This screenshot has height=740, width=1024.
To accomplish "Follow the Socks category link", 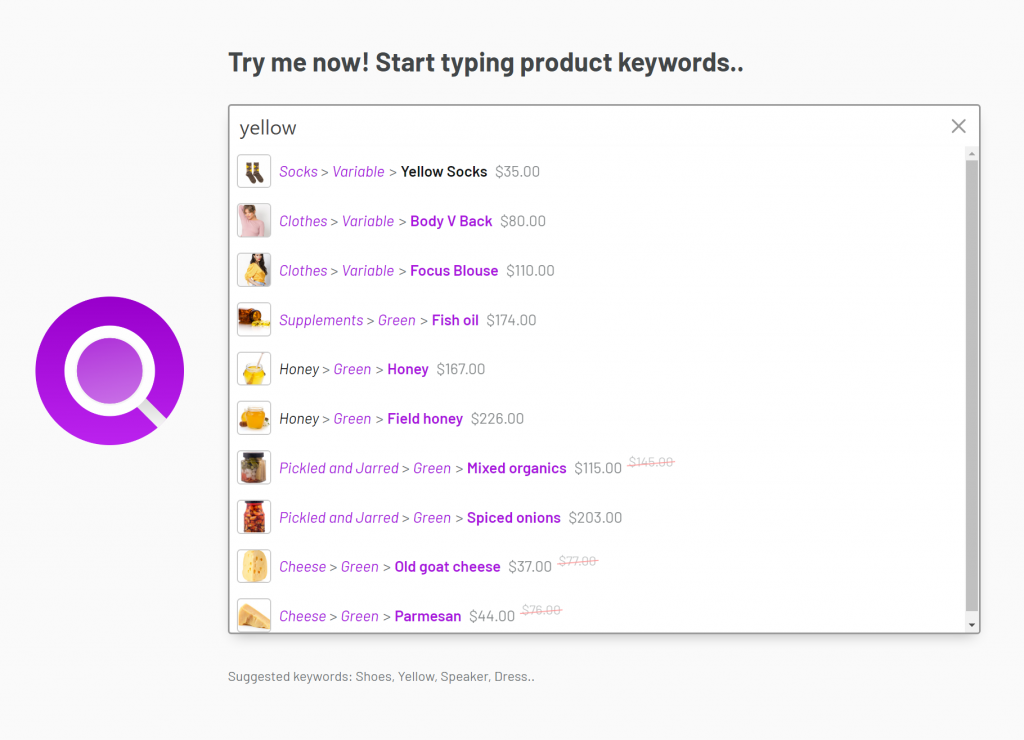I will (x=298, y=172).
